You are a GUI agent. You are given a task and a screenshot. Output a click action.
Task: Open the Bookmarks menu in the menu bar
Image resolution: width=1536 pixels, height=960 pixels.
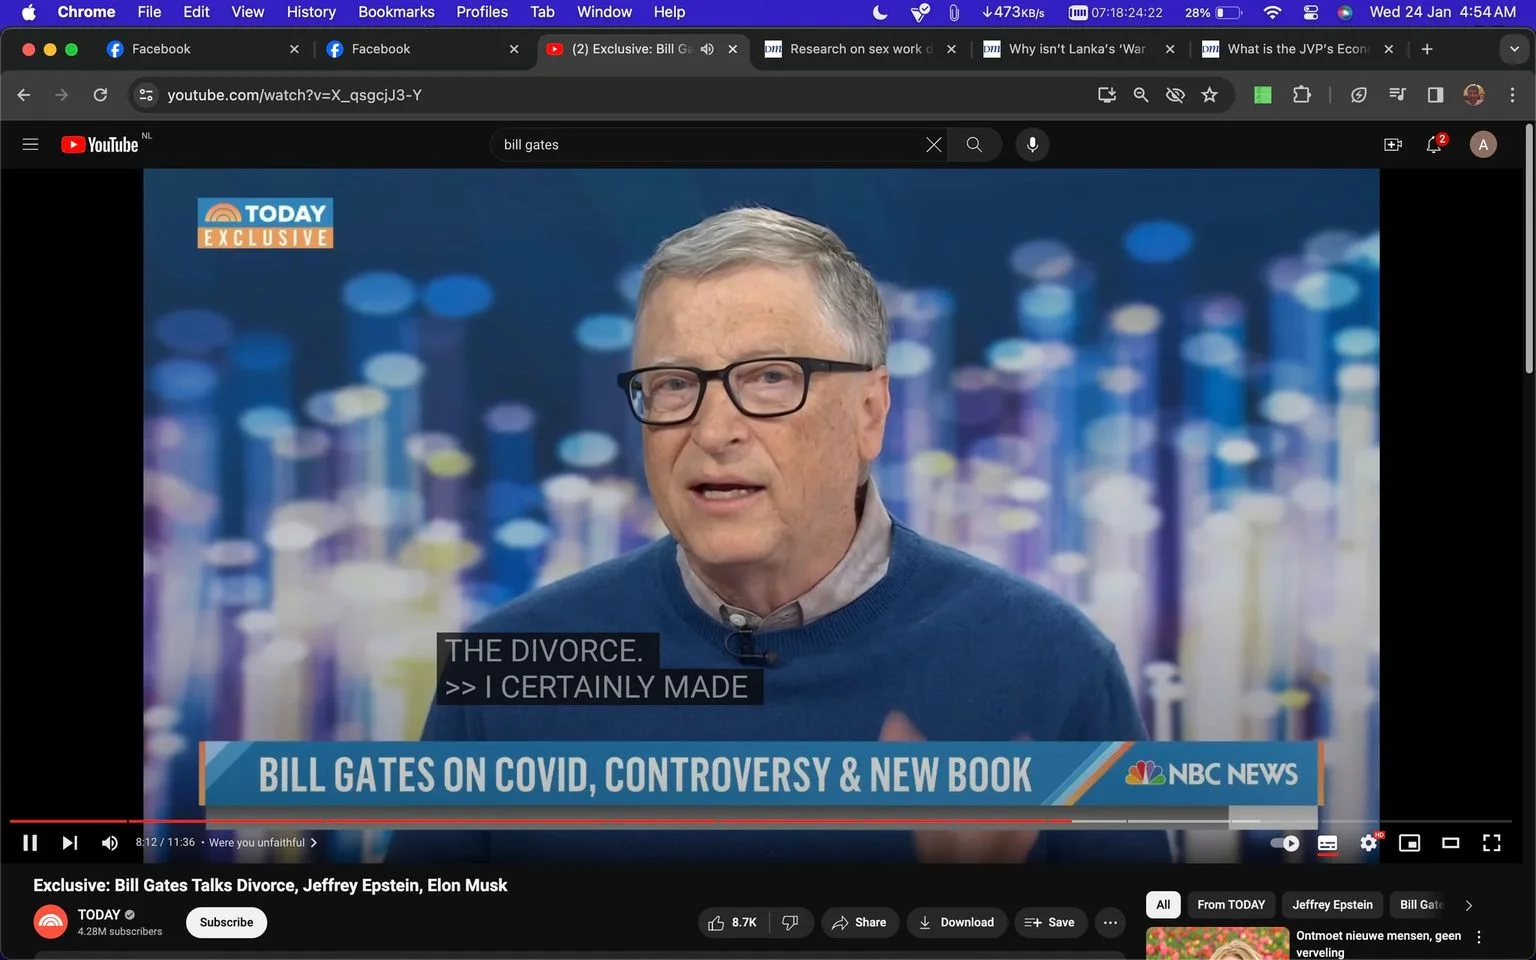point(396,12)
